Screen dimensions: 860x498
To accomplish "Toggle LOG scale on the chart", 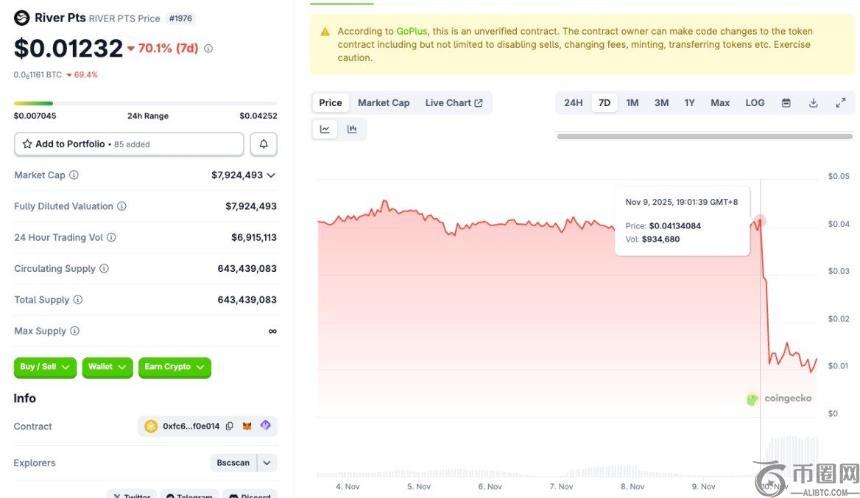I will [x=755, y=103].
